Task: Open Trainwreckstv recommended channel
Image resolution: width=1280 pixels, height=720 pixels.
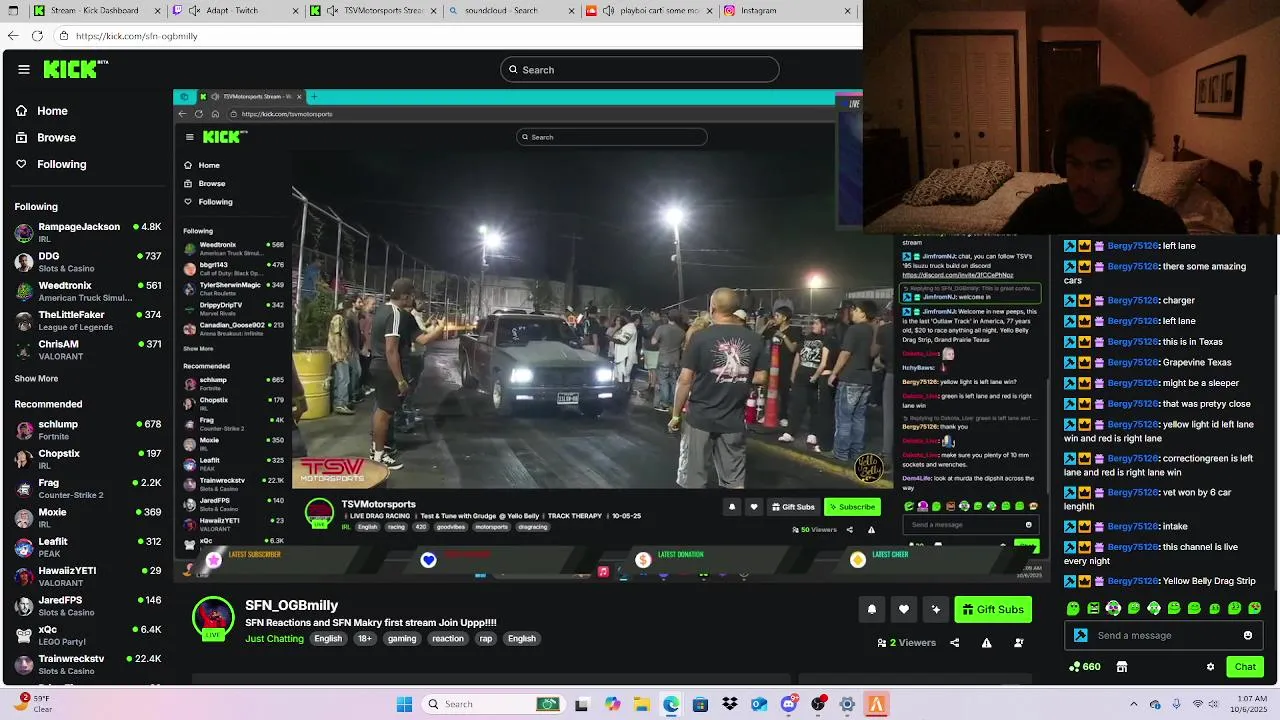Action: pyautogui.click(x=88, y=664)
